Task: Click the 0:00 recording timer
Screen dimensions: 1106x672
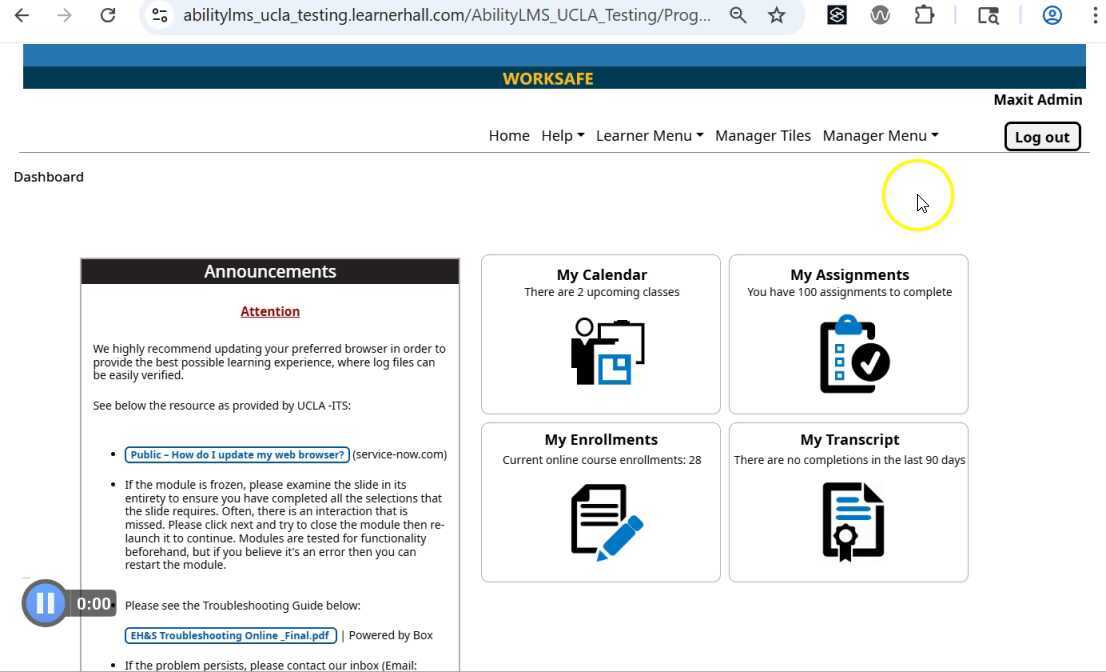Action: (x=93, y=604)
